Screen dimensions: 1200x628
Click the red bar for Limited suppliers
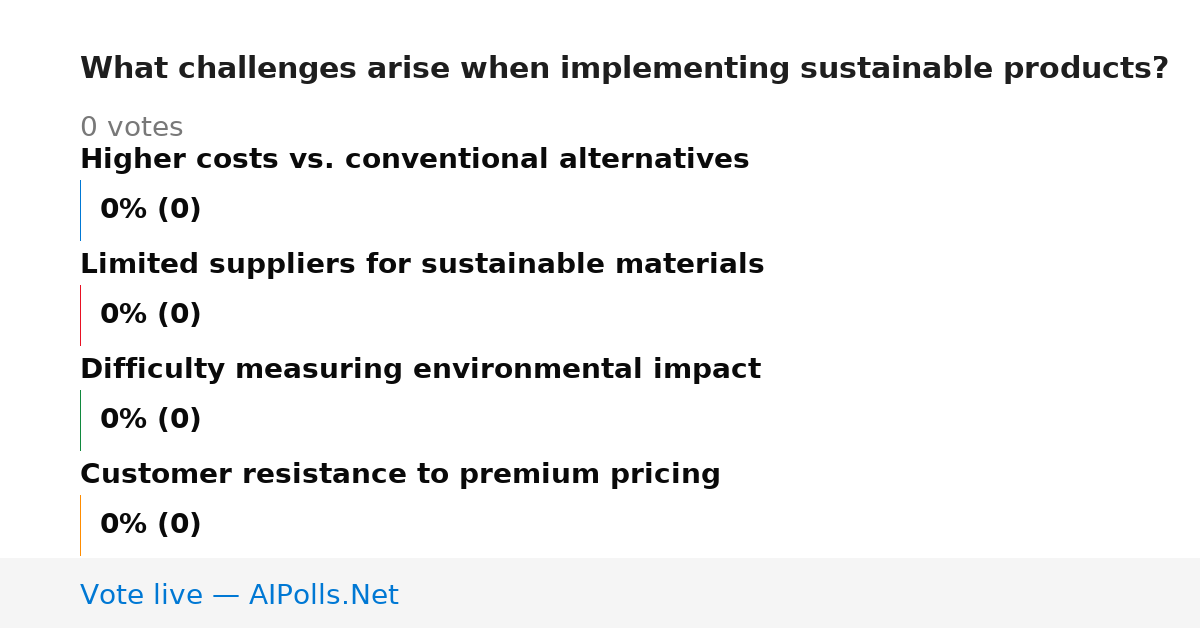coord(80,315)
